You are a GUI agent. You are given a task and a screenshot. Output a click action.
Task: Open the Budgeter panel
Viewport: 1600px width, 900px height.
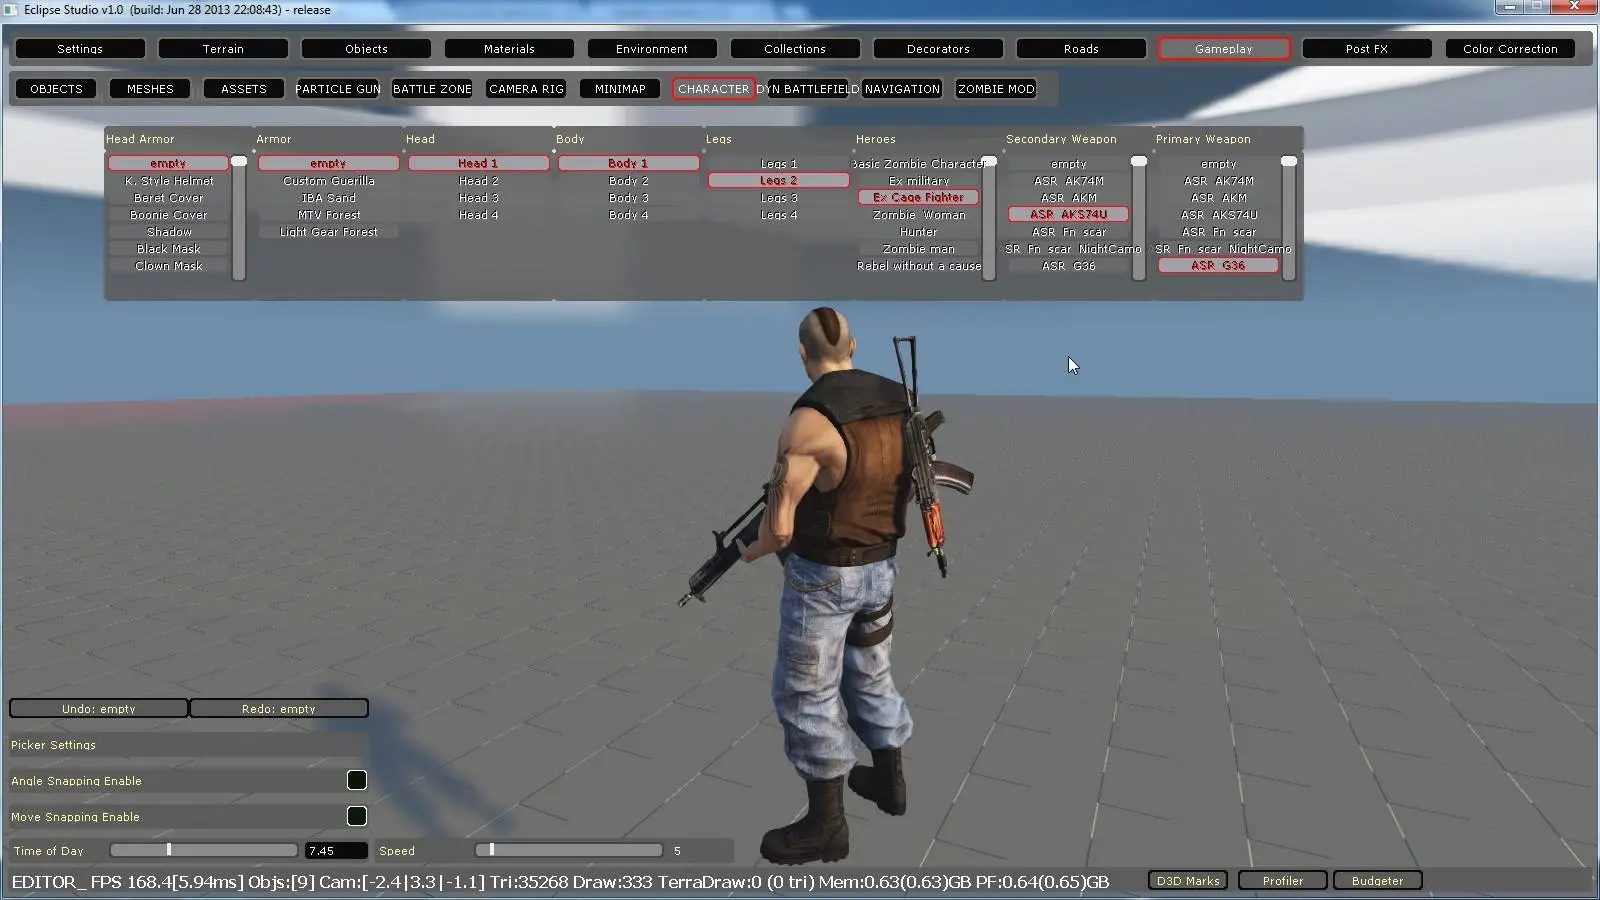(1377, 881)
